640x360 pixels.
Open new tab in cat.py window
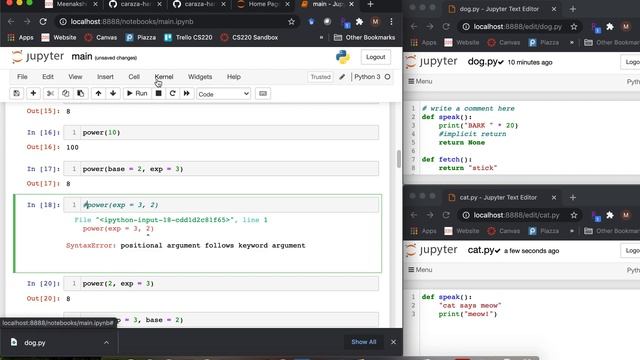point(573,197)
